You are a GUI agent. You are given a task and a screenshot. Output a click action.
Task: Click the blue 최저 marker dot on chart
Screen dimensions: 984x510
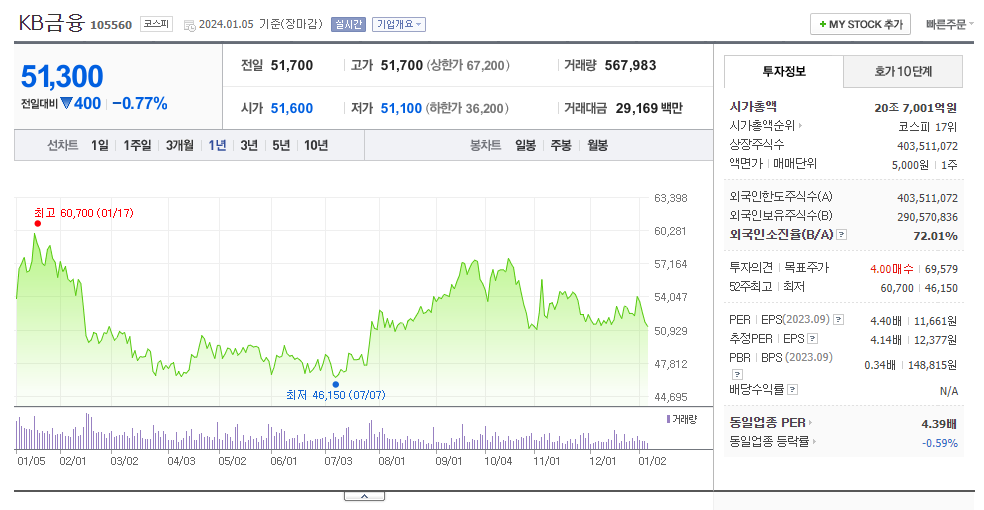click(x=336, y=385)
